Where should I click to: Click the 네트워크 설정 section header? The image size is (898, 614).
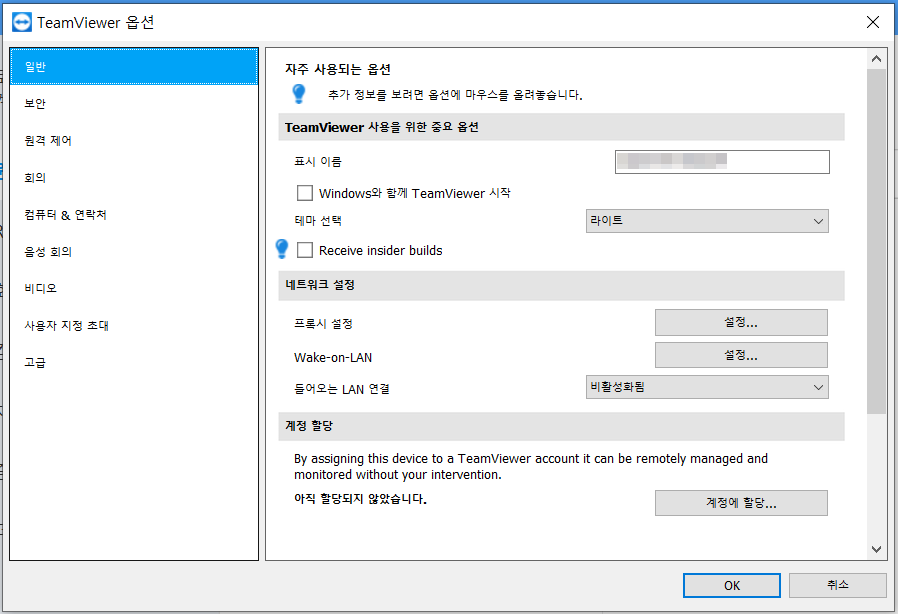click(x=561, y=285)
